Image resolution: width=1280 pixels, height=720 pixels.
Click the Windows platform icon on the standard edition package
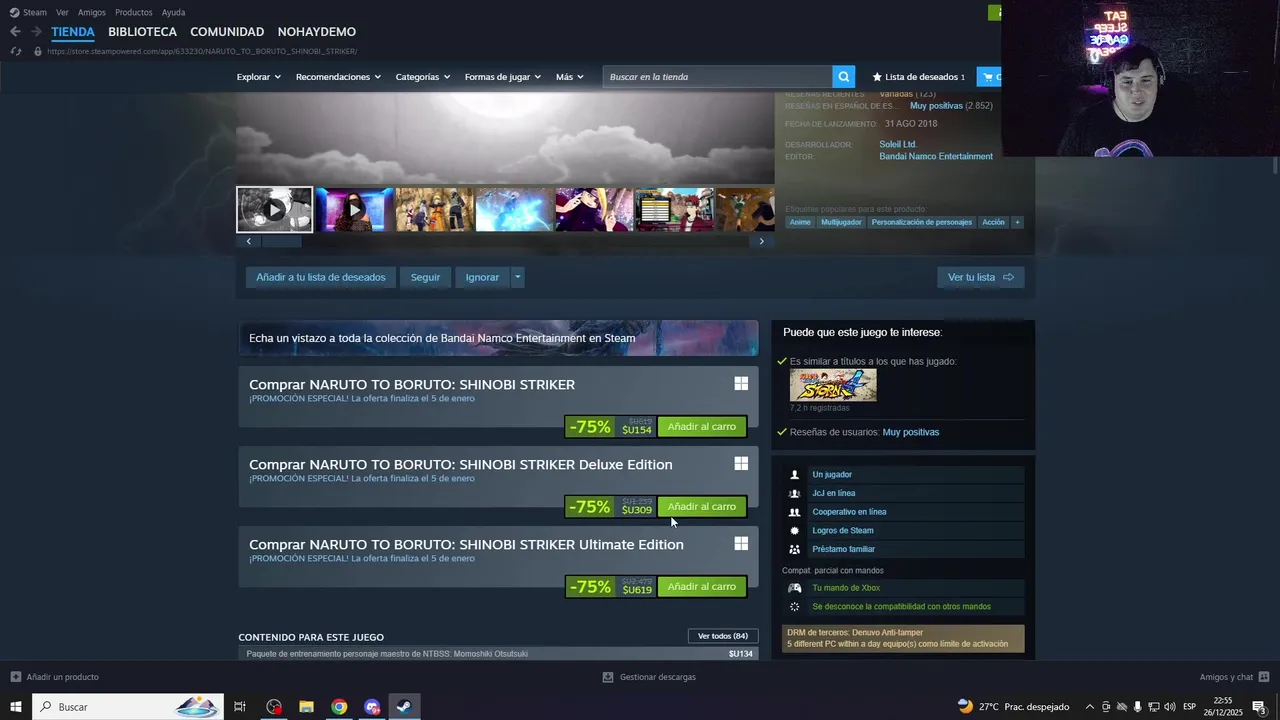click(741, 384)
